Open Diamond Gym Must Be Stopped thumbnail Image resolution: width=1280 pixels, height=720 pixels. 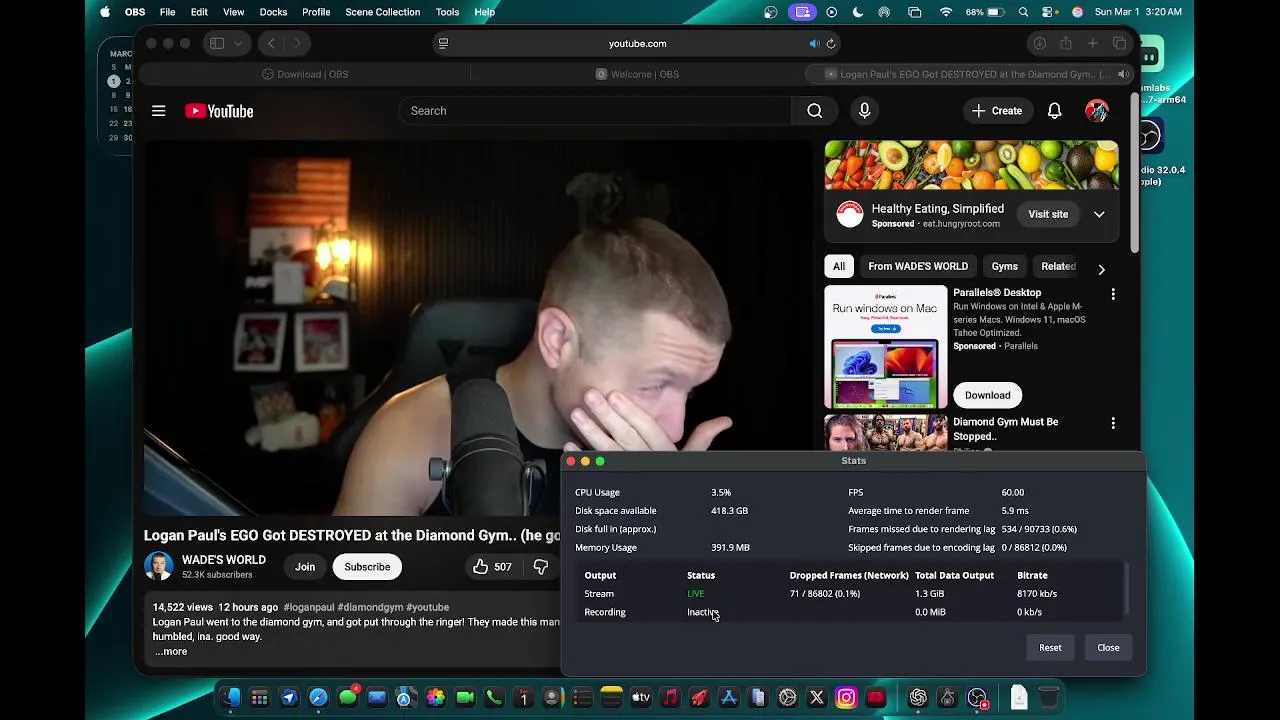tap(885, 434)
